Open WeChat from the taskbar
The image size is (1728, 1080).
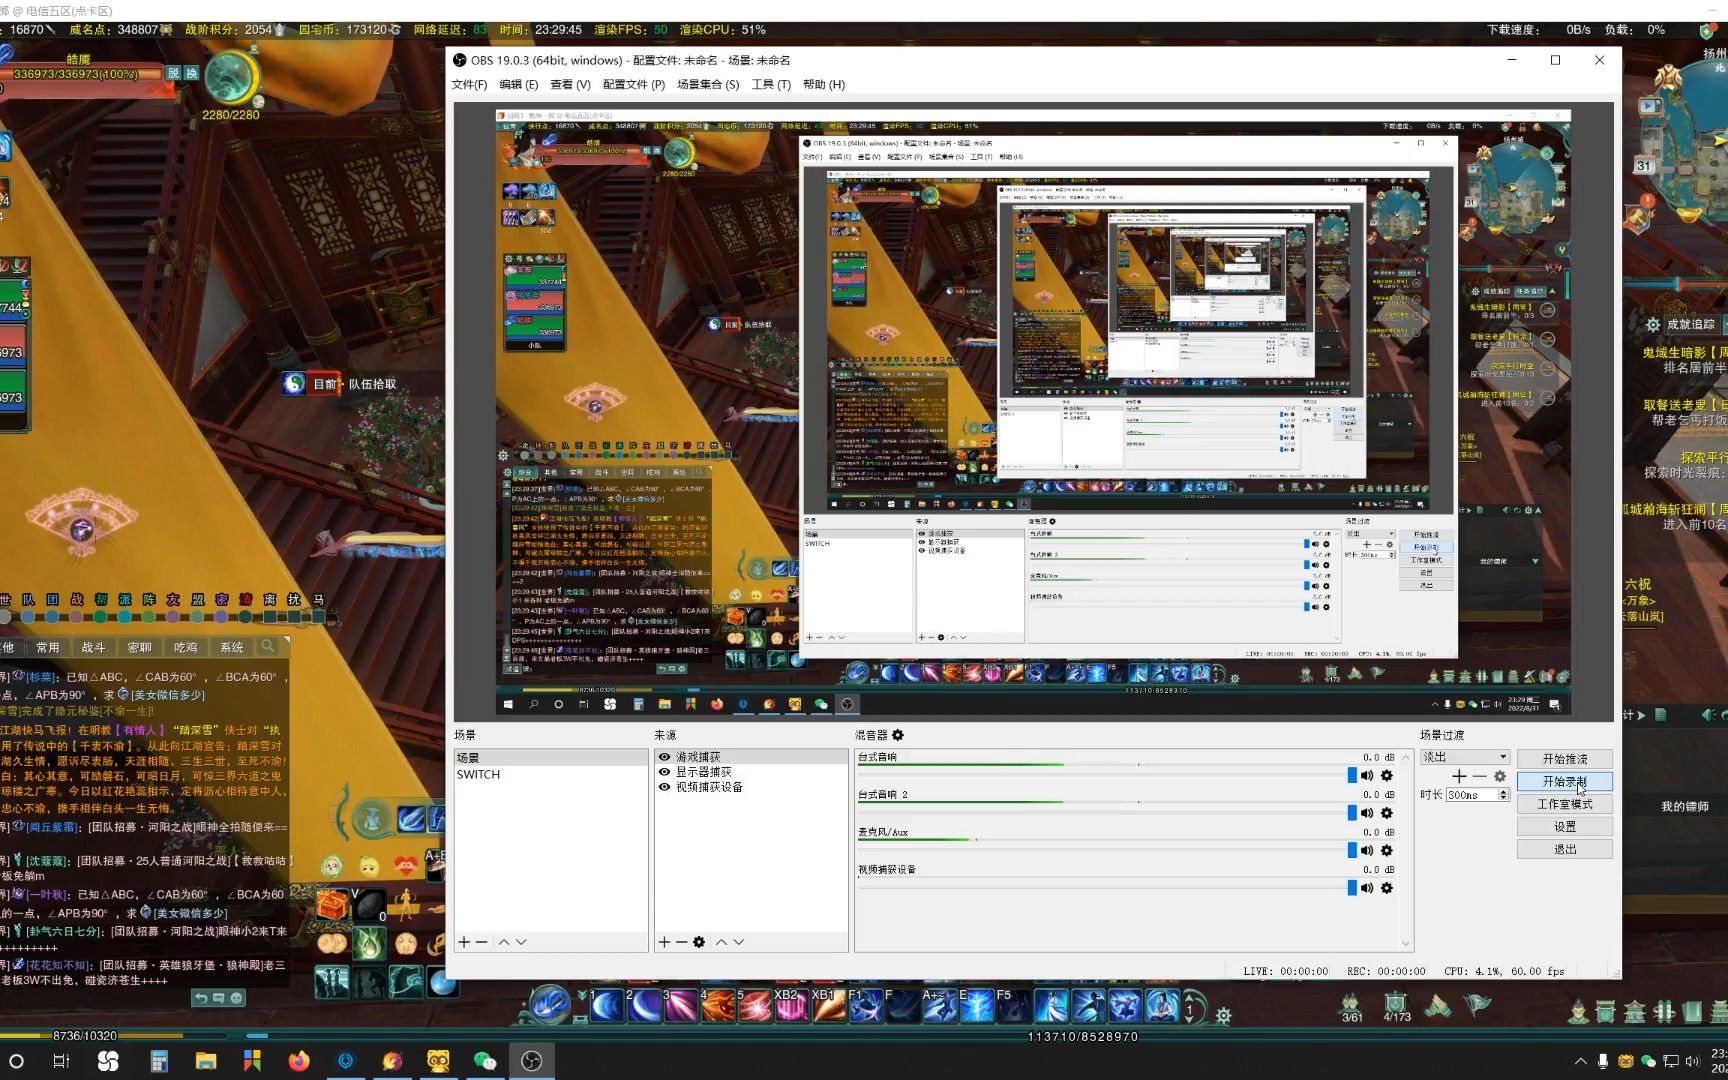[485, 1061]
